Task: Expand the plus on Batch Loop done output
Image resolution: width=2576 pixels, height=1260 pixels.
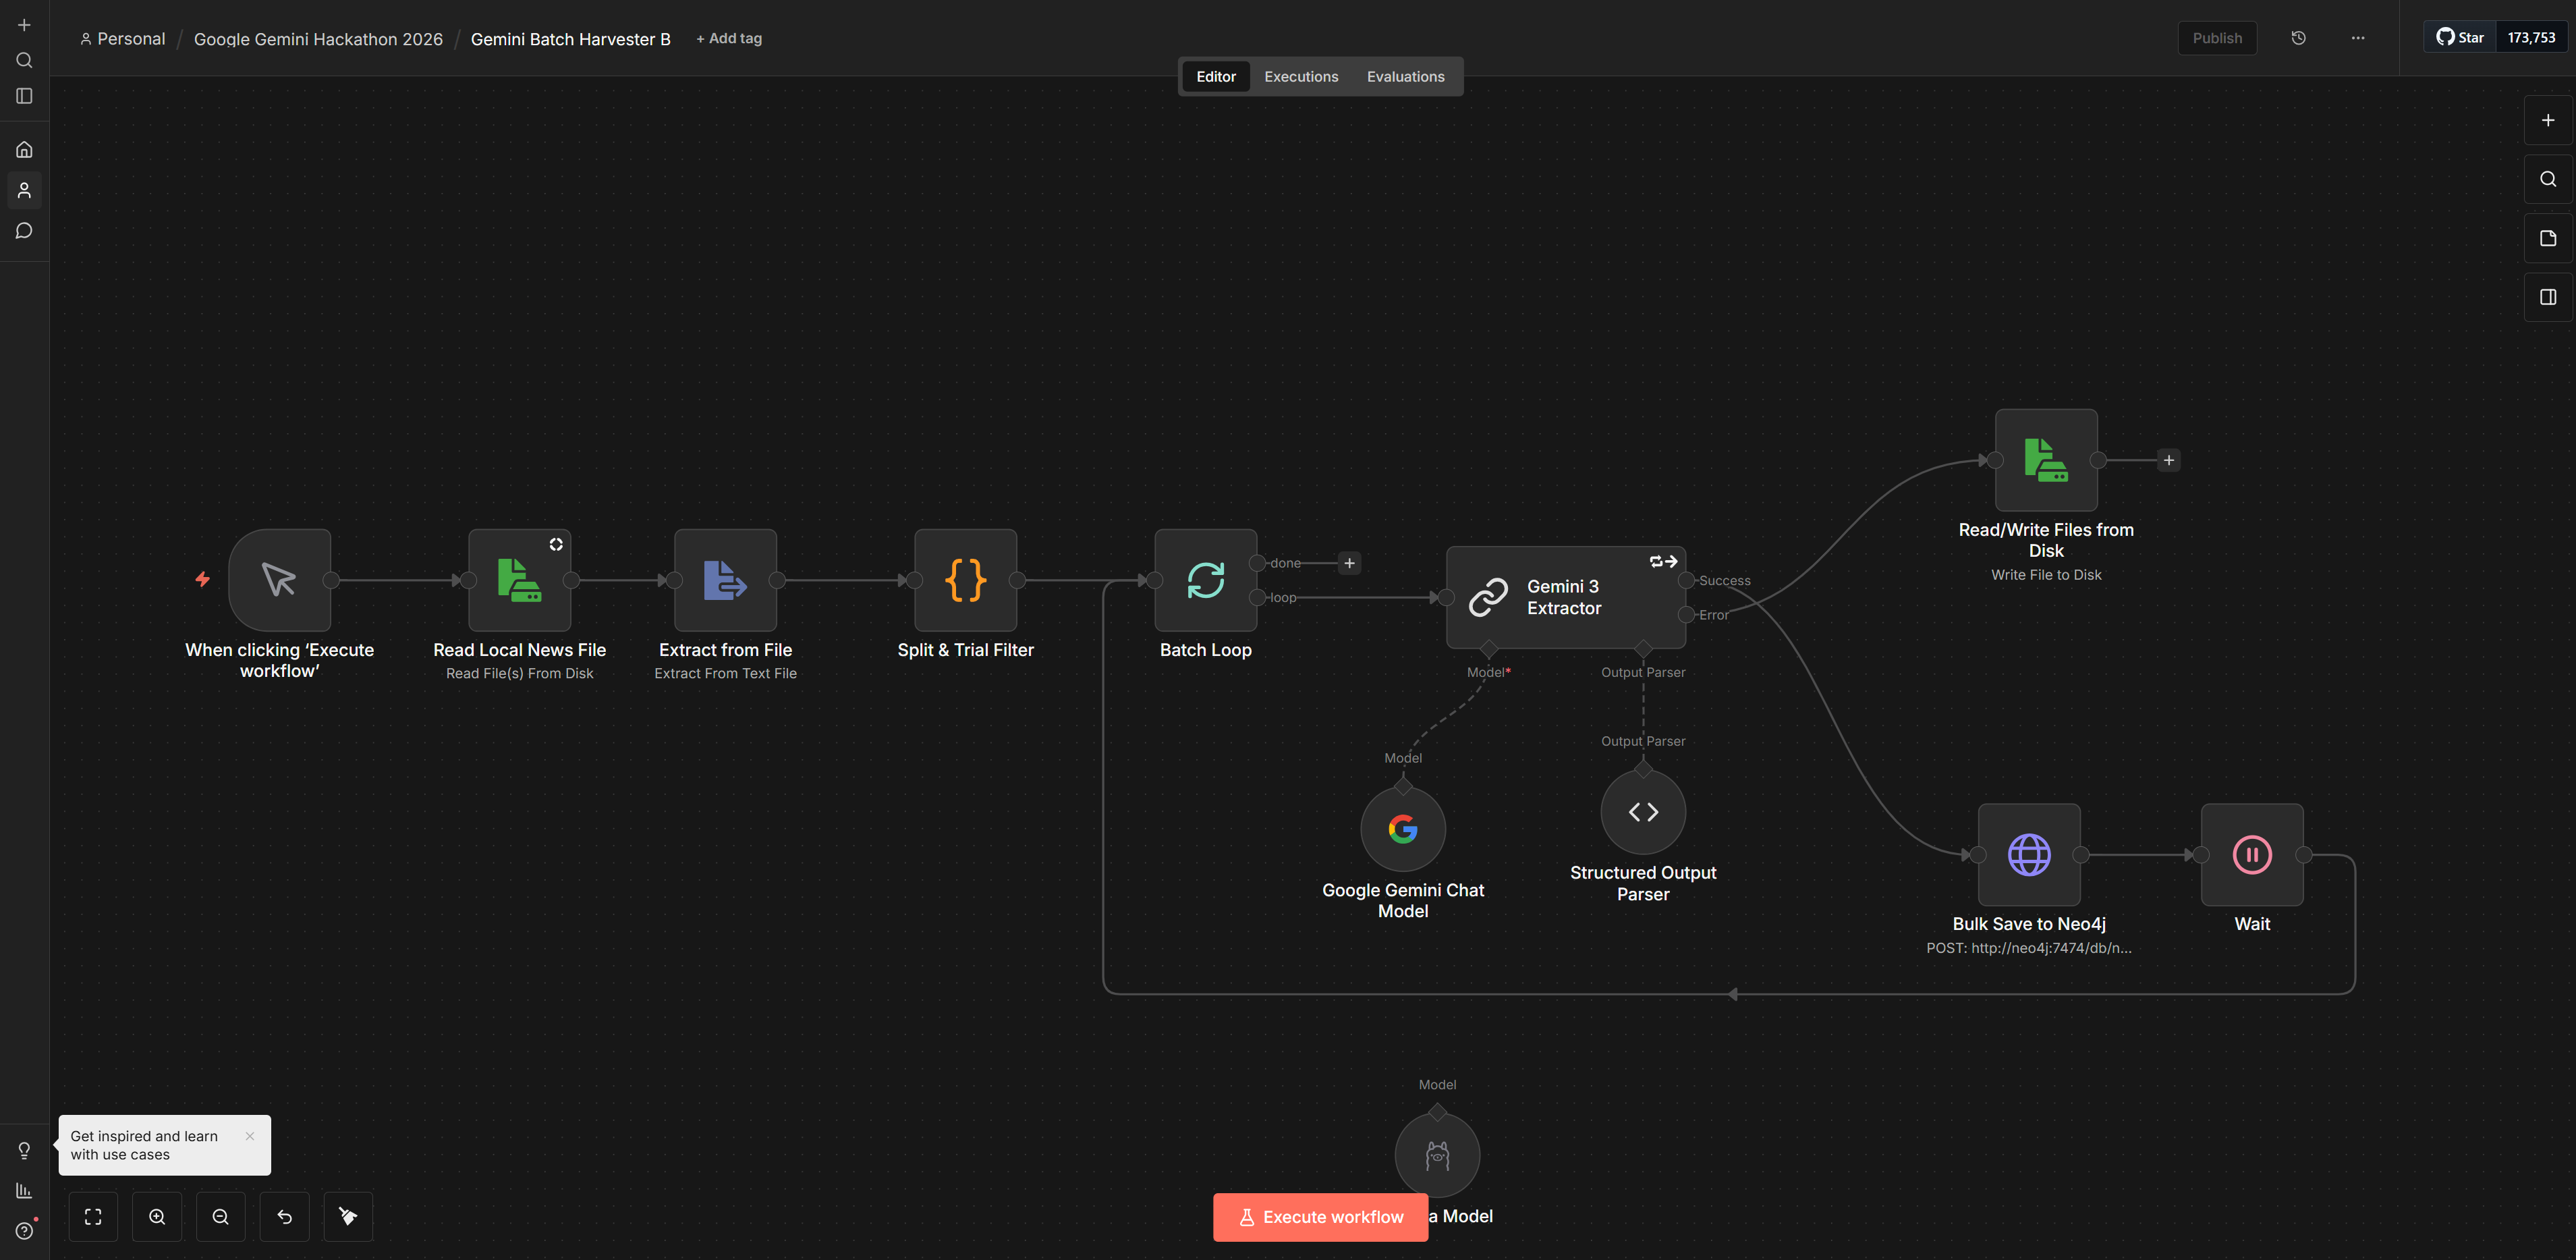Action: click(x=1349, y=563)
